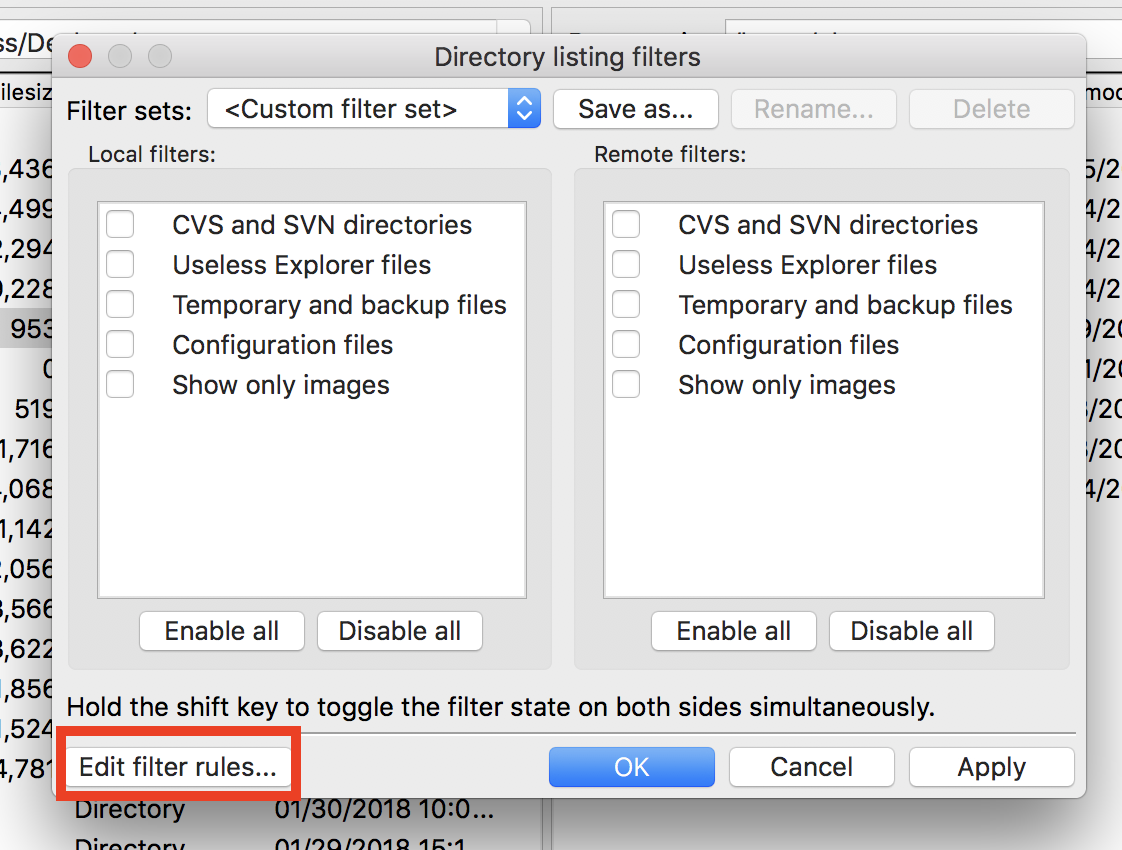1122x850 pixels.
Task: Check "Useless Explorer files" under Local filters
Action: pos(120,264)
